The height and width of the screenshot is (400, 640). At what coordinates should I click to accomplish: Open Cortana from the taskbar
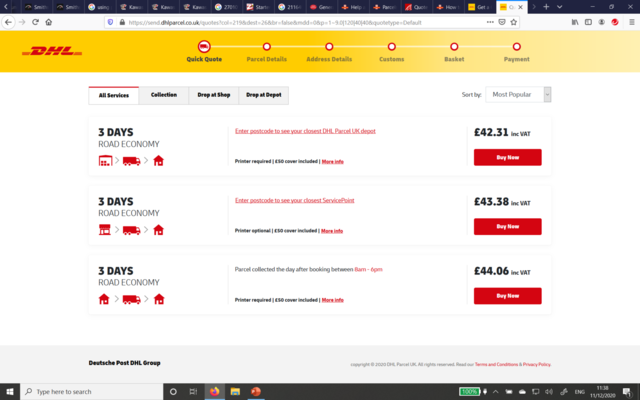(173, 392)
